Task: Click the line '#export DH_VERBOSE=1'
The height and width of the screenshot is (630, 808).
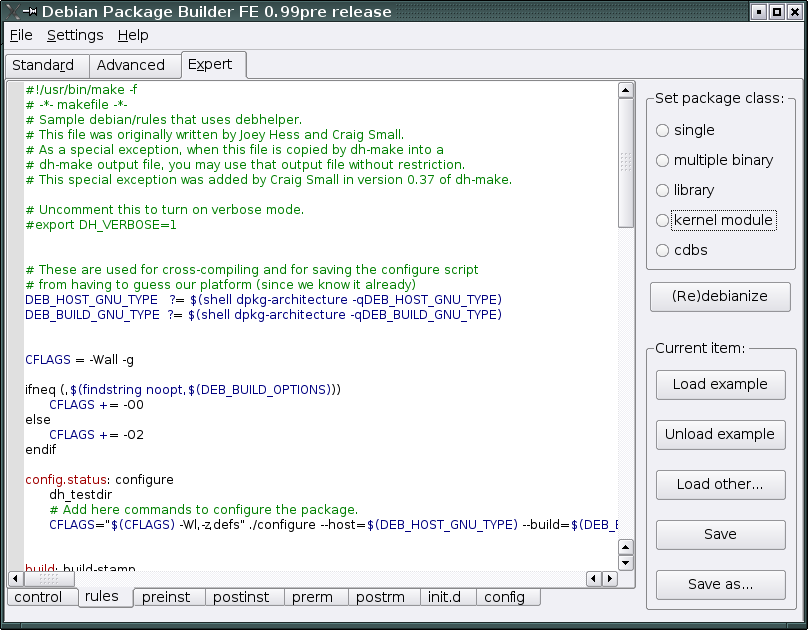Action: click(x=101, y=225)
